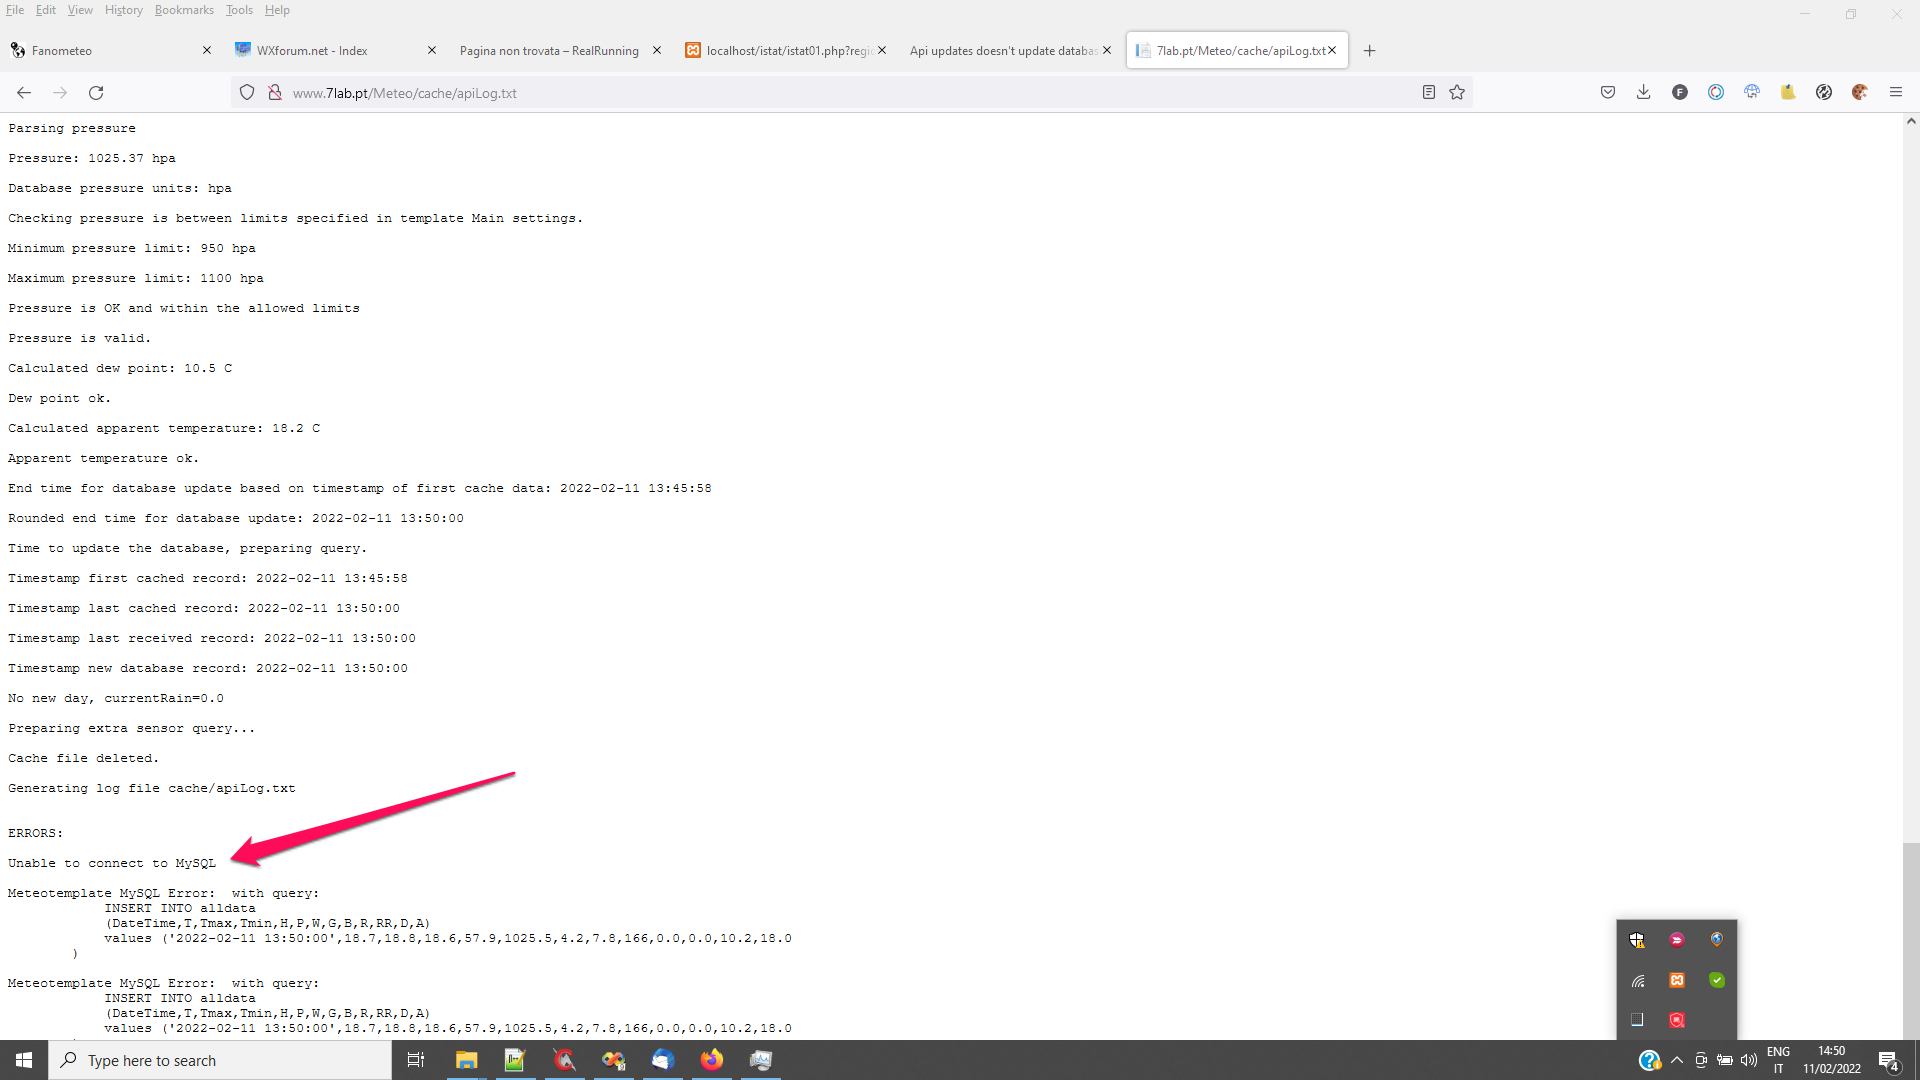Close the WXforum.net tab
1920x1080 pixels.
tap(432, 51)
